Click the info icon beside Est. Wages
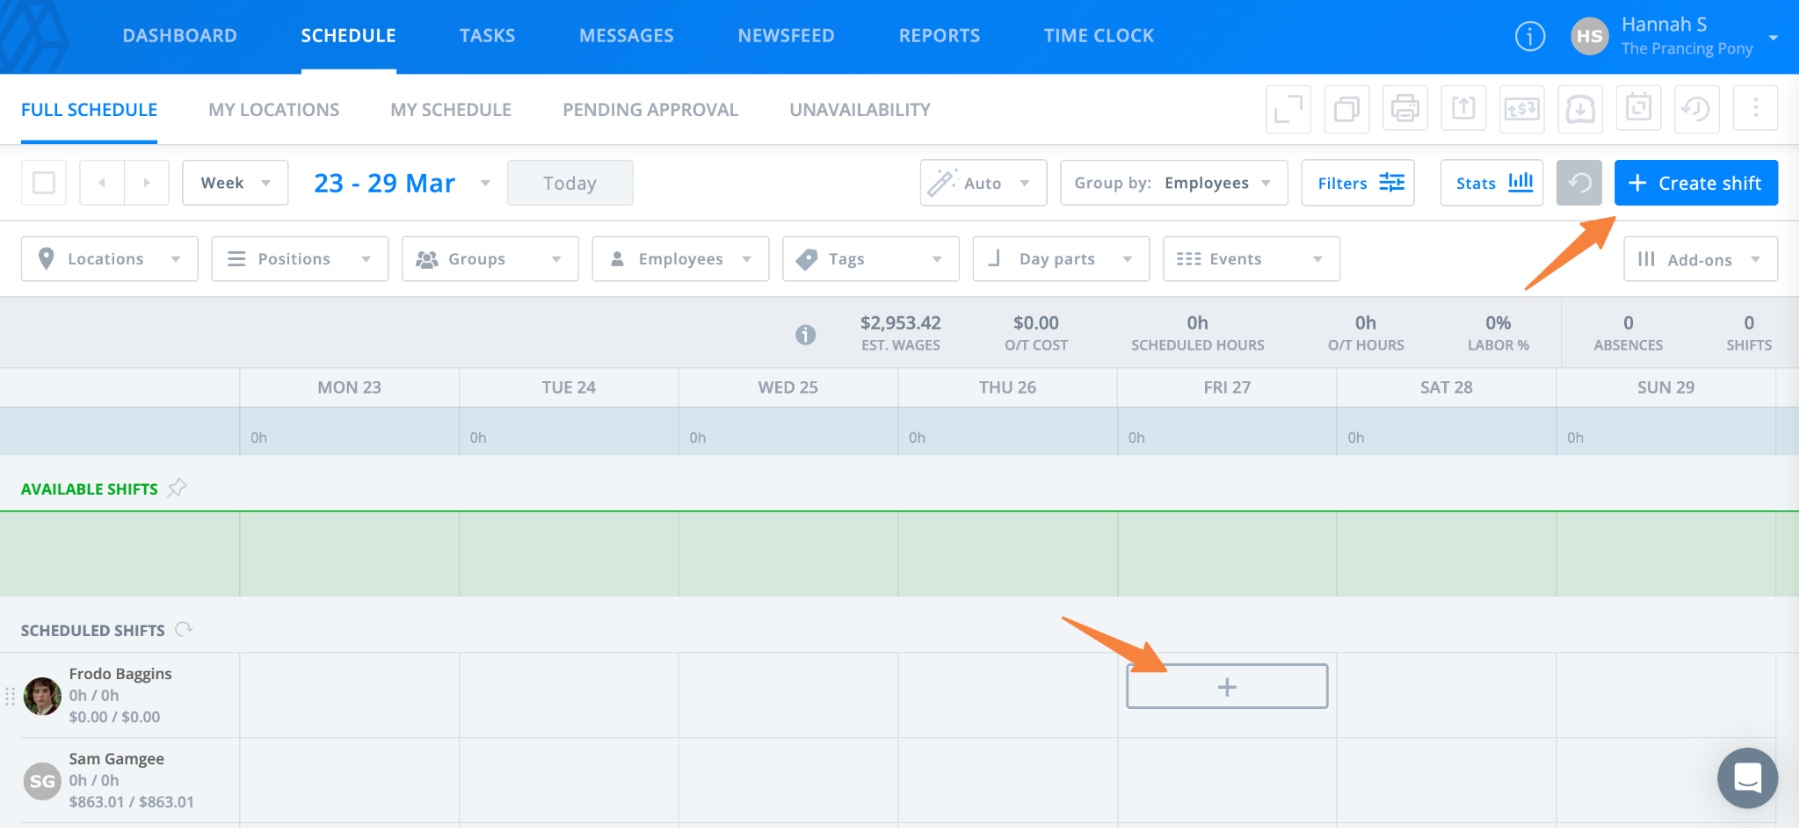The width and height of the screenshot is (1799, 828). [805, 335]
